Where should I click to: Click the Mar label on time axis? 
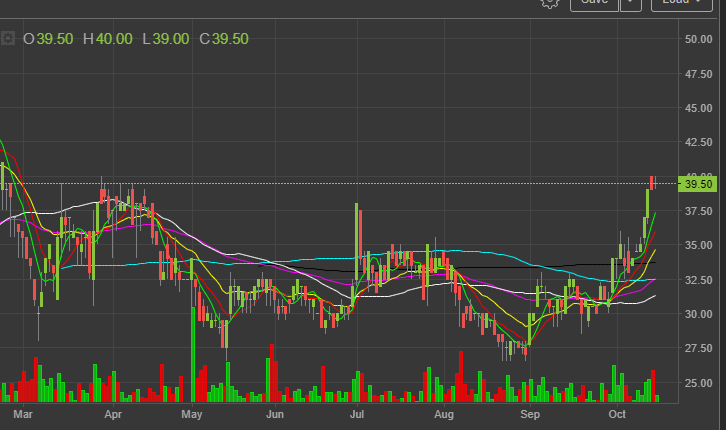[23, 414]
